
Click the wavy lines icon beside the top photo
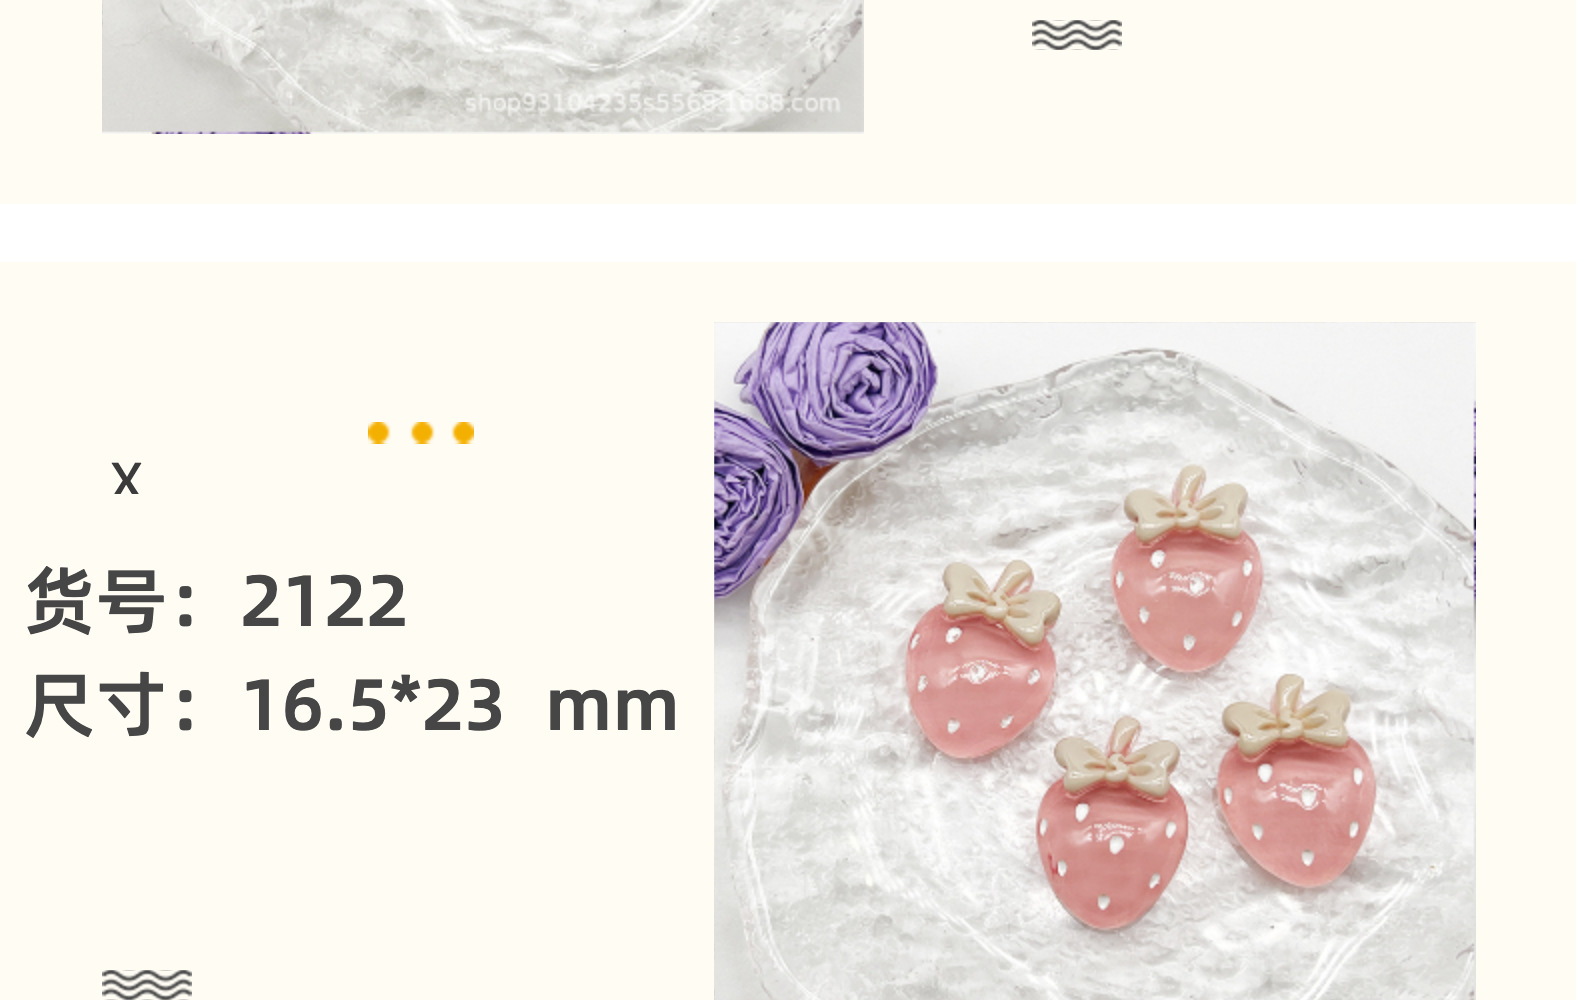1076,34
